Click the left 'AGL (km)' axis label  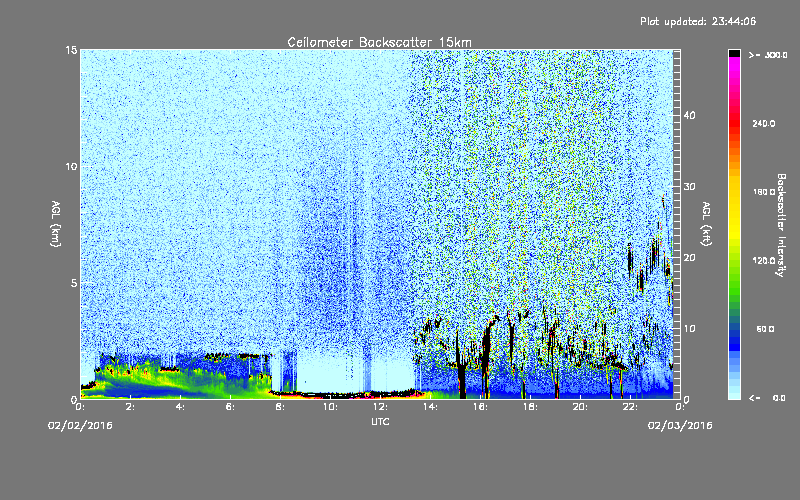coord(56,223)
